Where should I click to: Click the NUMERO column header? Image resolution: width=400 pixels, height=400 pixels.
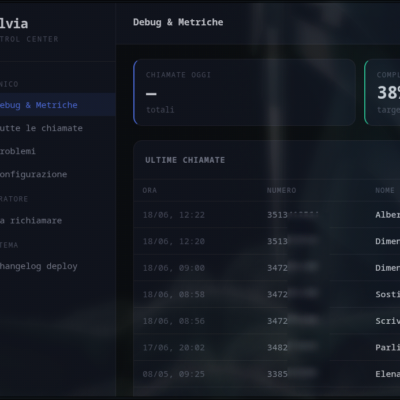click(281, 190)
